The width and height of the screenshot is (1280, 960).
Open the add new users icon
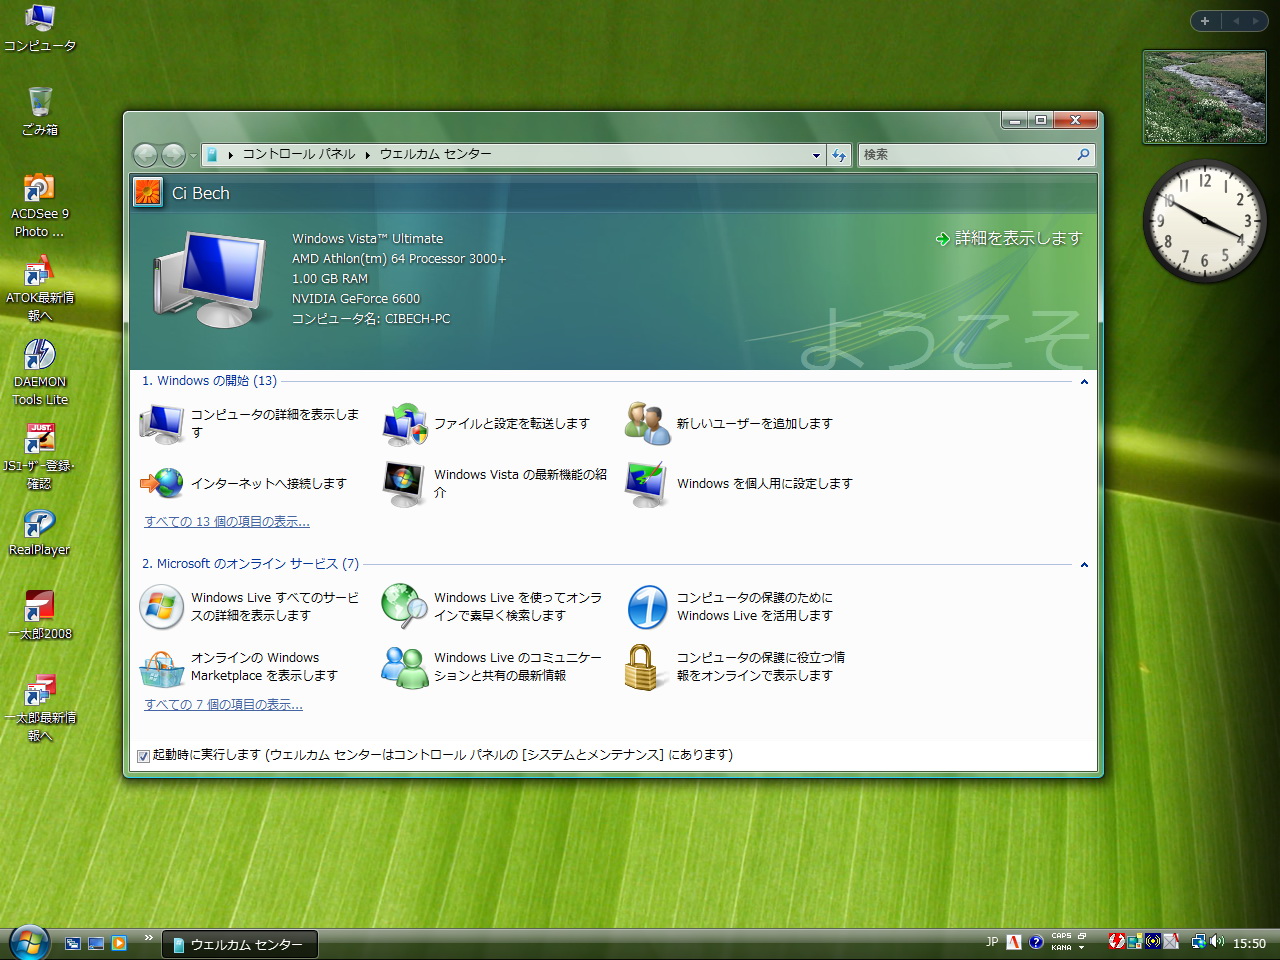click(x=647, y=424)
